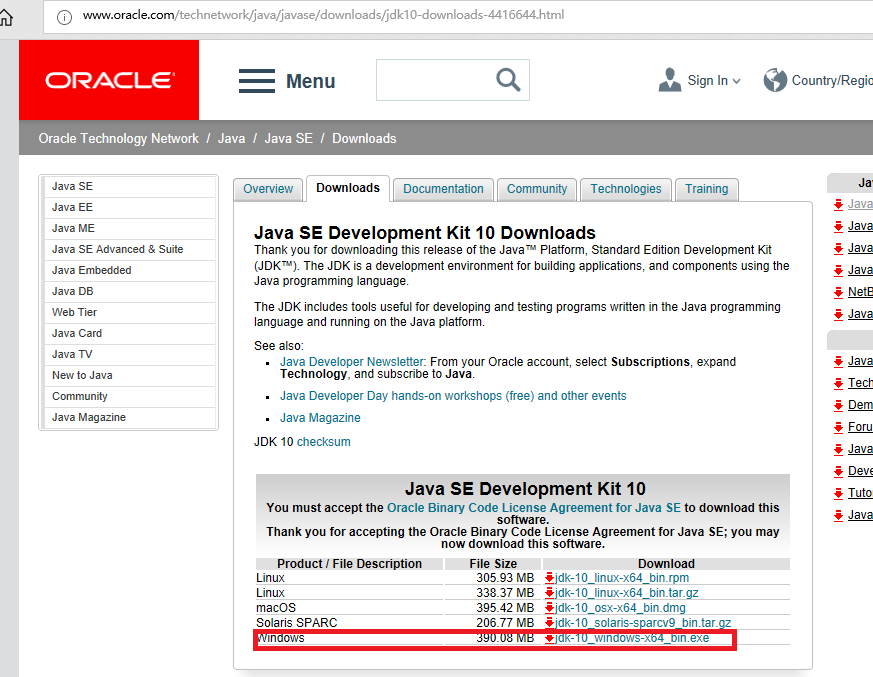
Task: Click download arrow beside NetBeans sidebar link
Action: coord(839,291)
